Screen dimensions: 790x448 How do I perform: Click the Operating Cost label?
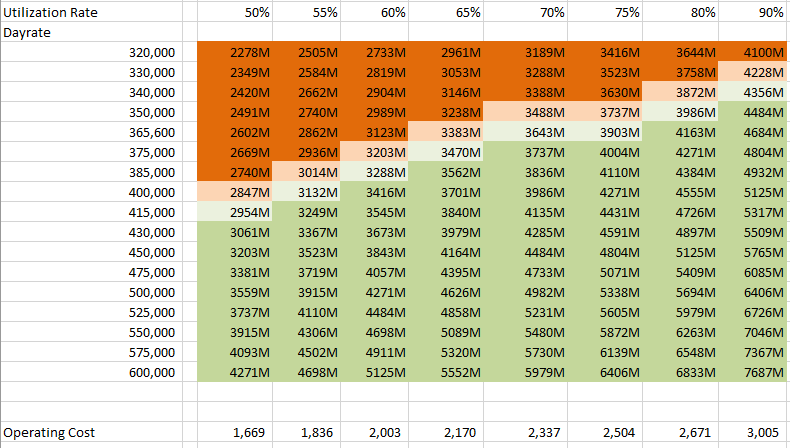(x=92, y=432)
